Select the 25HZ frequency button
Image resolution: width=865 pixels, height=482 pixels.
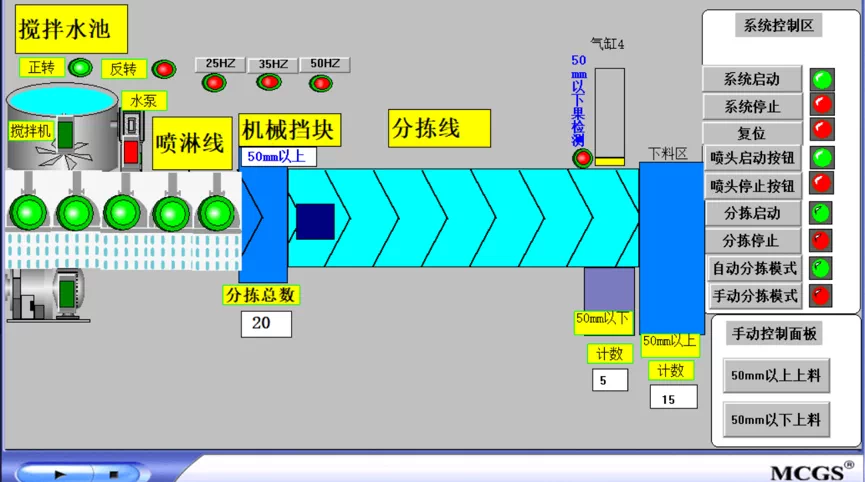point(221,64)
